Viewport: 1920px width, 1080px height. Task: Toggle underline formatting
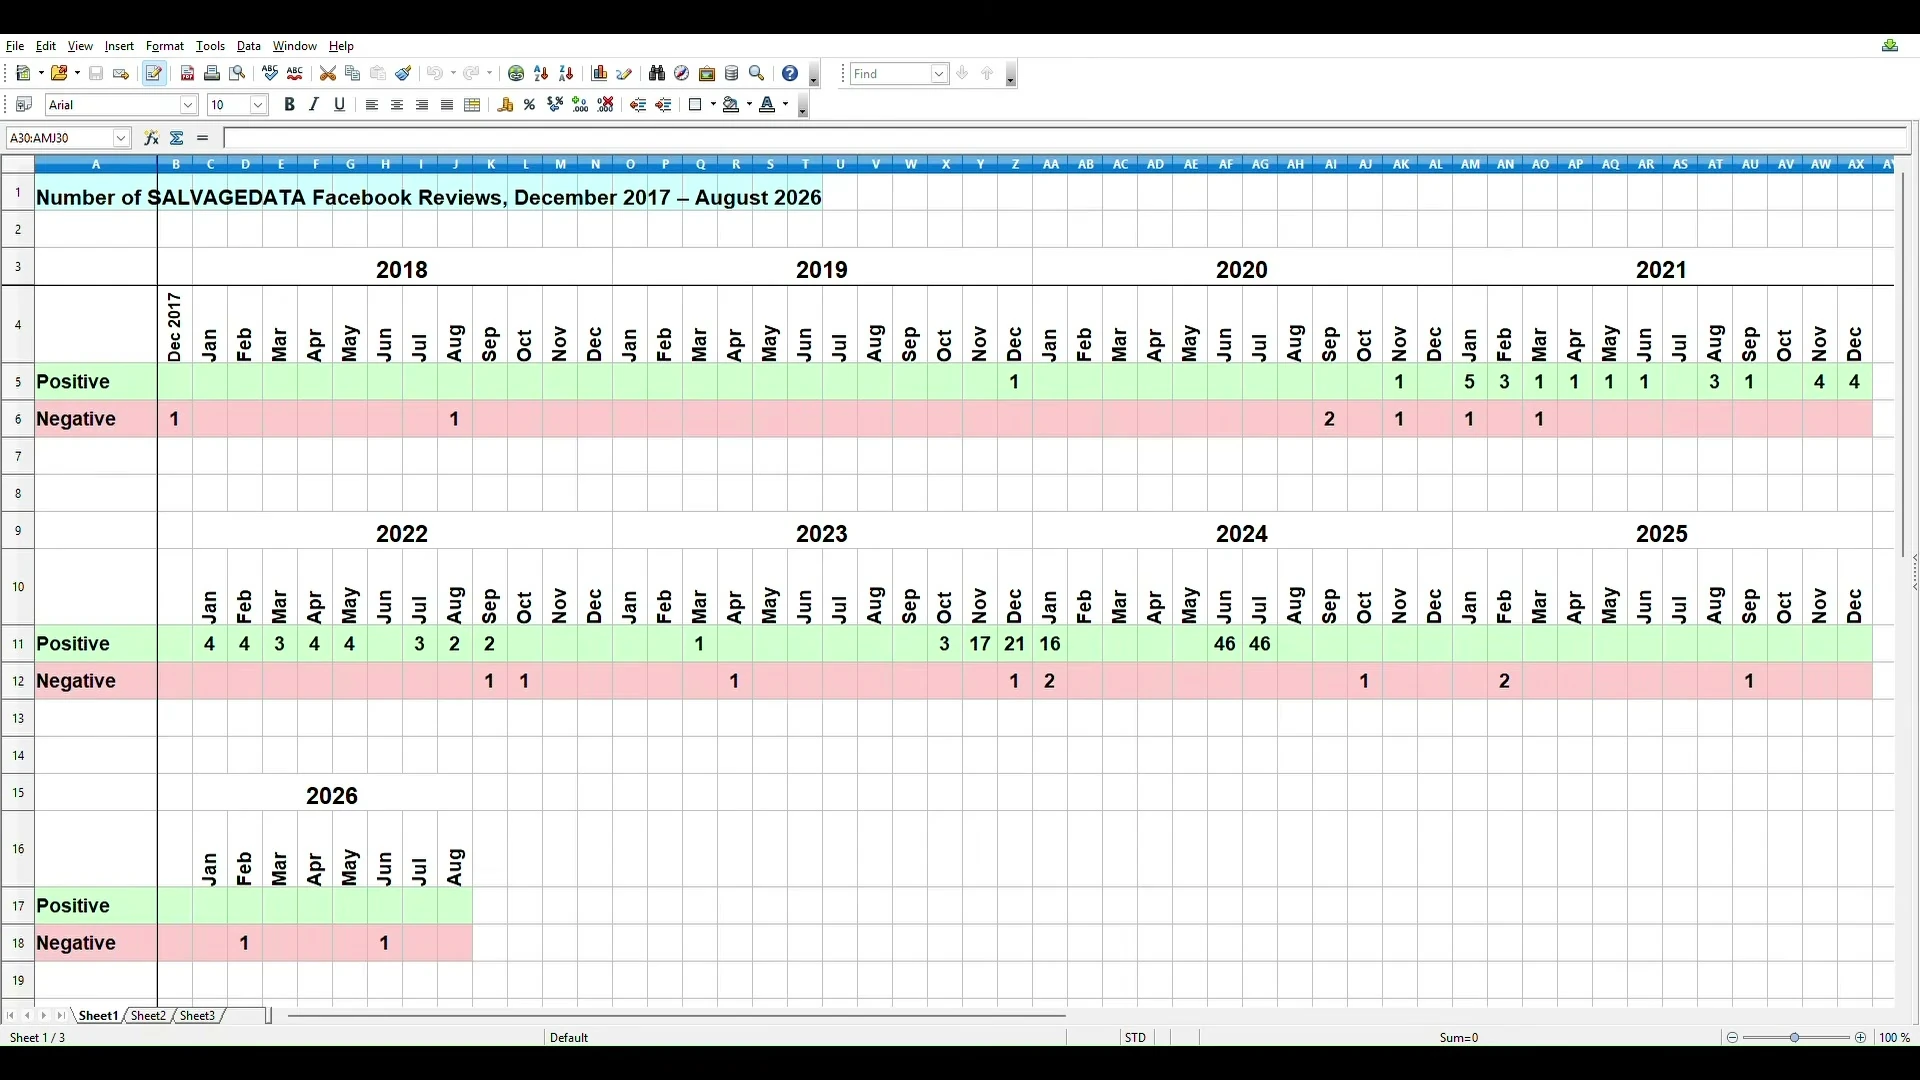pos(339,105)
